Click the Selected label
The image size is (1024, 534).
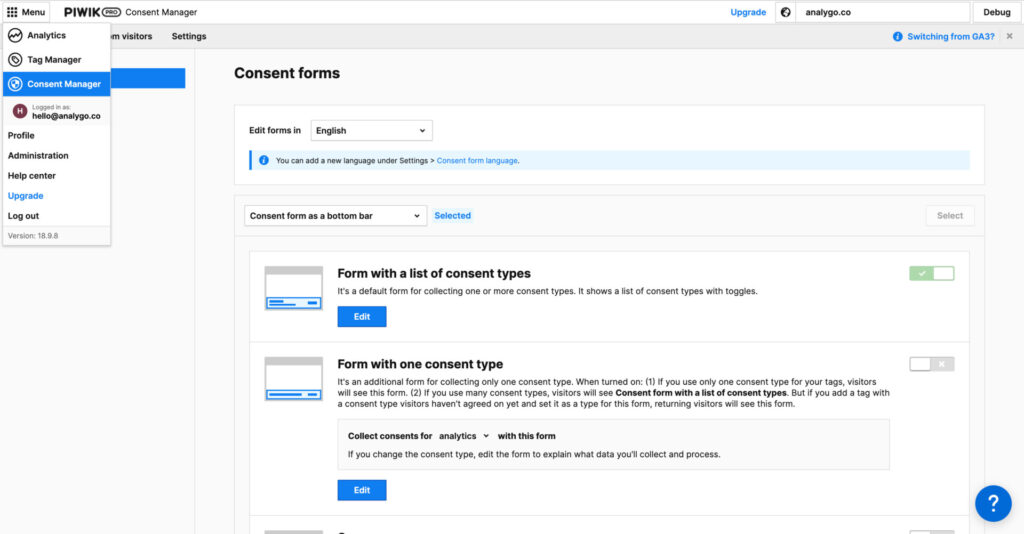[x=453, y=215]
